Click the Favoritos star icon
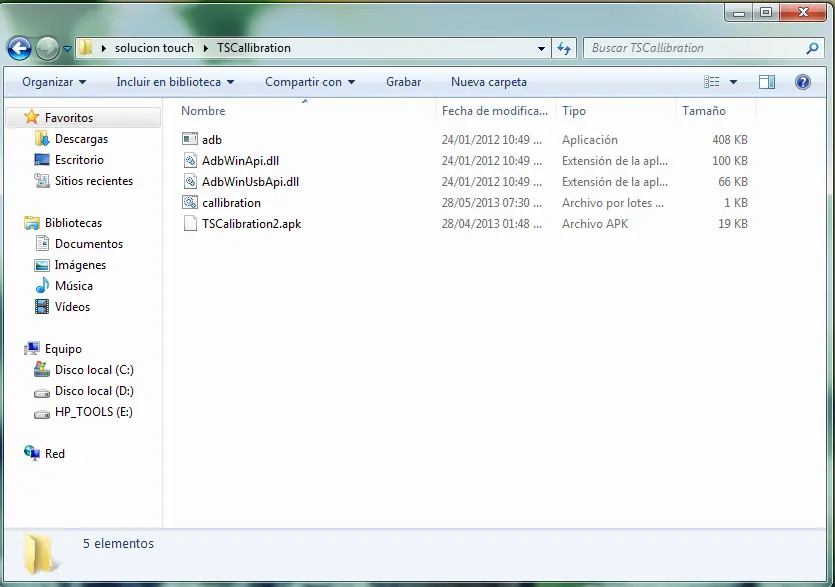Image resolution: width=835 pixels, height=587 pixels. pyautogui.click(x=32, y=117)
